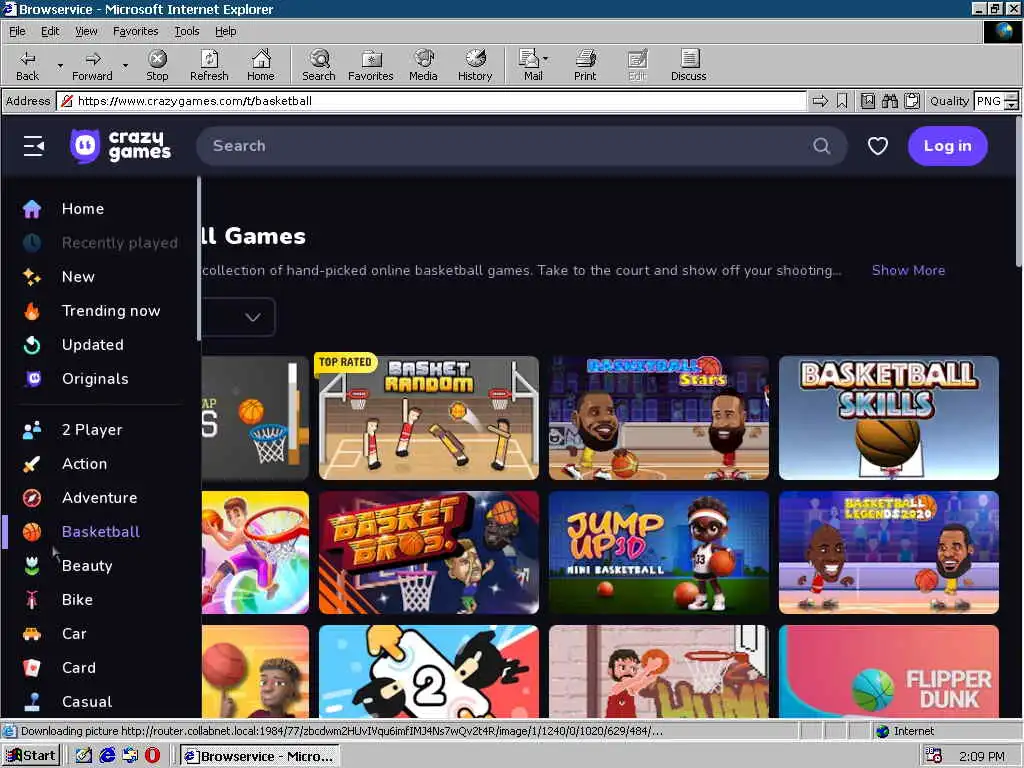Expand the filter dropdown chevron

[x=253, y=317]
